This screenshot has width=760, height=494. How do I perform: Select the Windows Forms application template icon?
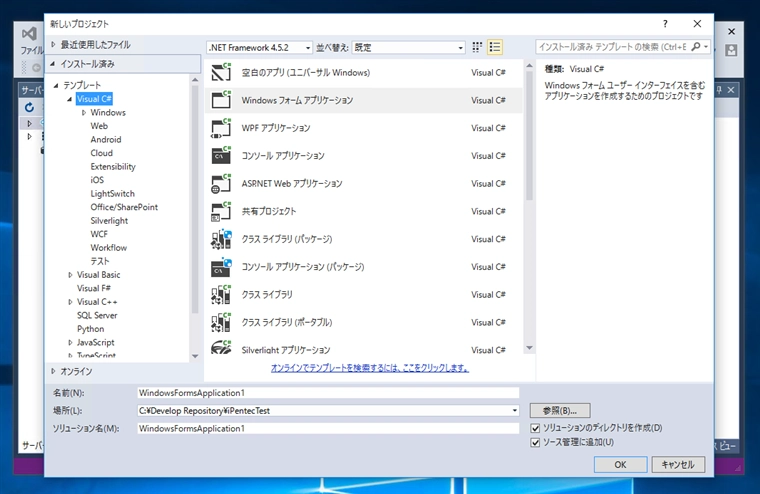[221, 100]
